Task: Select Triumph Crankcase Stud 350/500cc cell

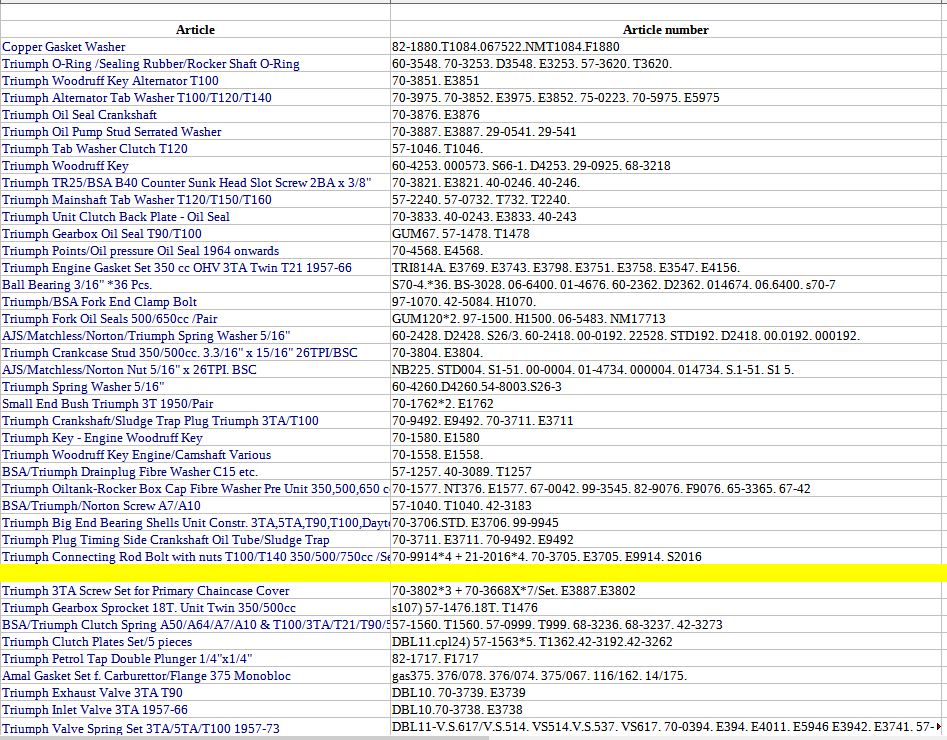Action: (195, 352)
